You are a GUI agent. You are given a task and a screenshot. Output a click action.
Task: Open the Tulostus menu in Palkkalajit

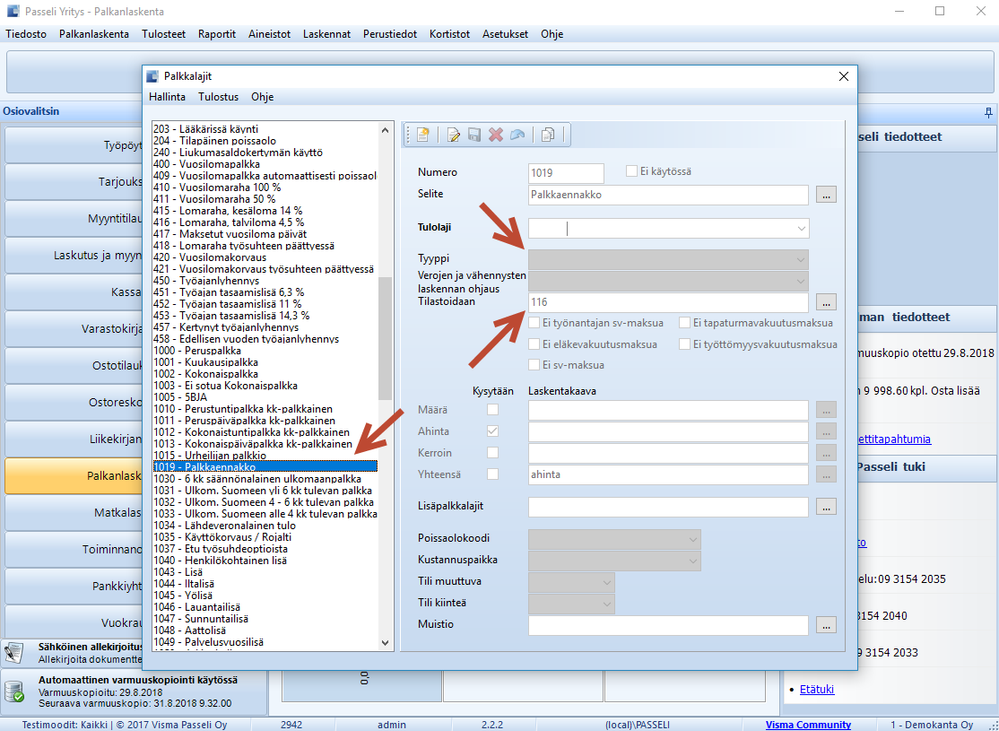(219, 97)
